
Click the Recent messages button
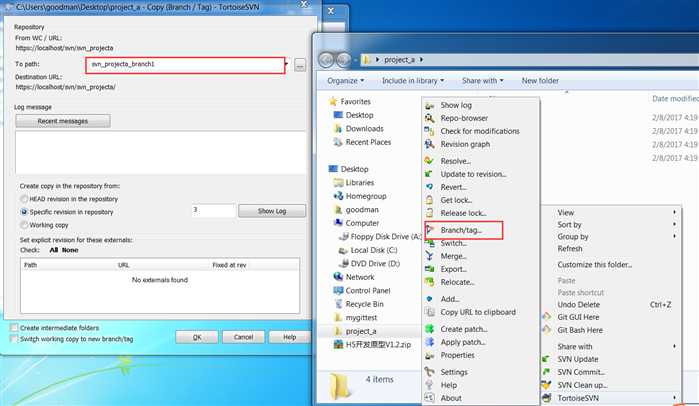[x=63, y=121]
